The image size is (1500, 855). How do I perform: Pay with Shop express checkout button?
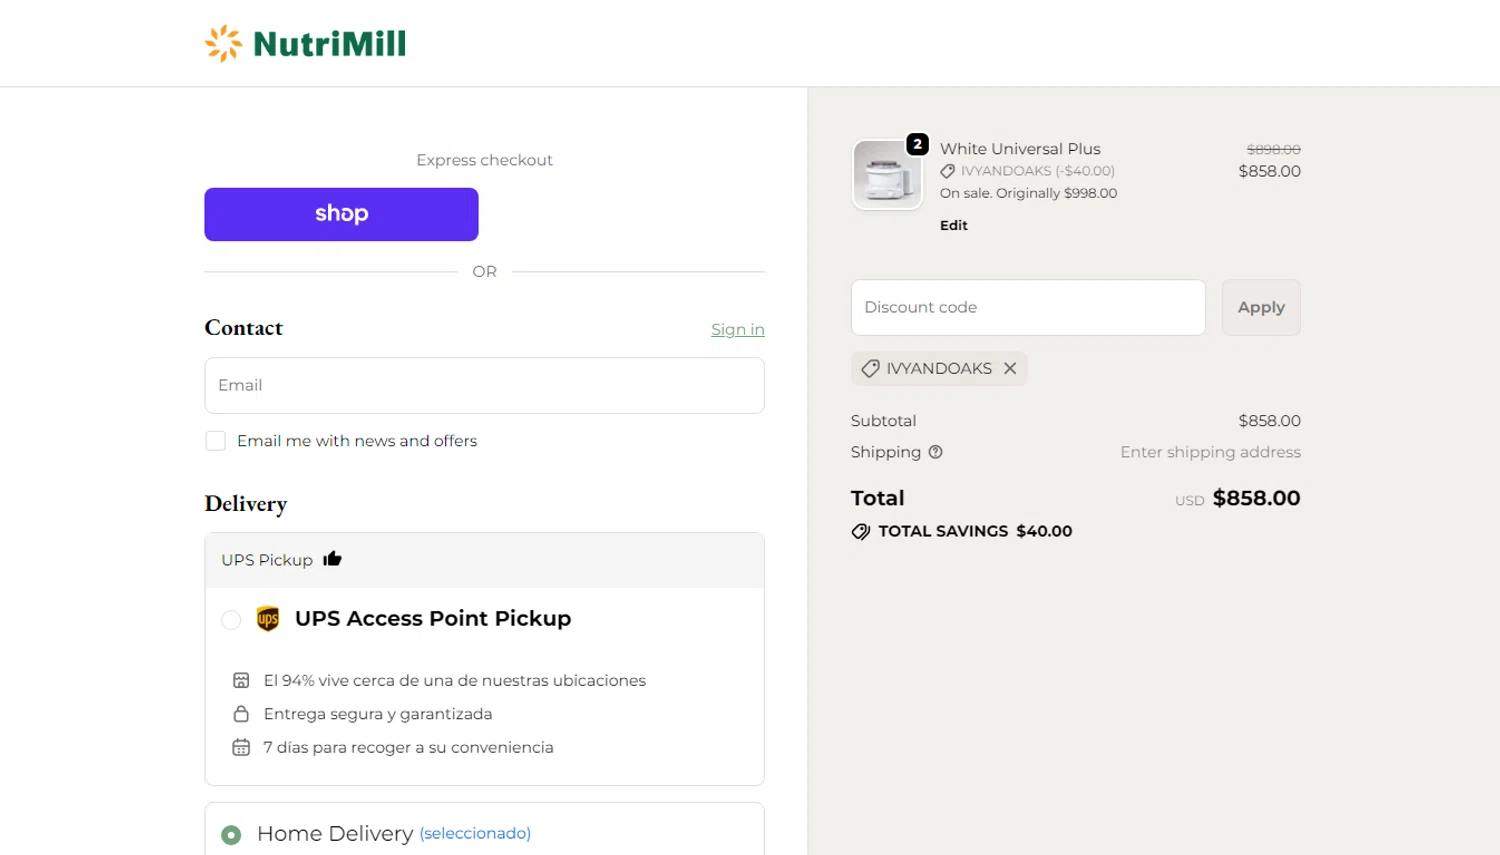click(x=341, y=214)
